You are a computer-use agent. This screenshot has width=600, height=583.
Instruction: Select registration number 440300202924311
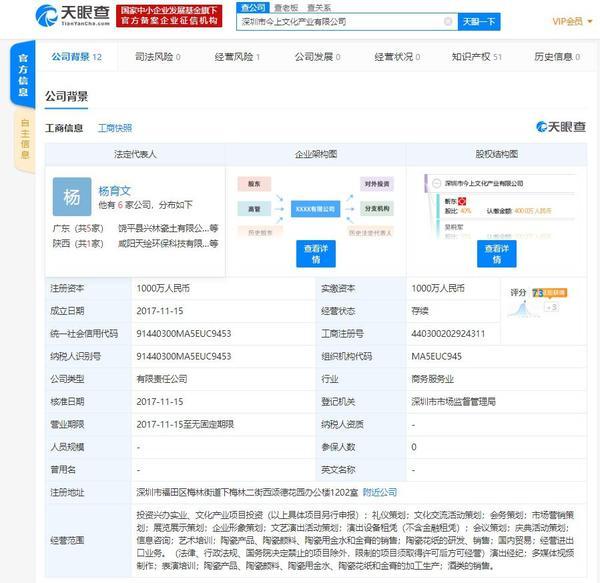[448, 334]
